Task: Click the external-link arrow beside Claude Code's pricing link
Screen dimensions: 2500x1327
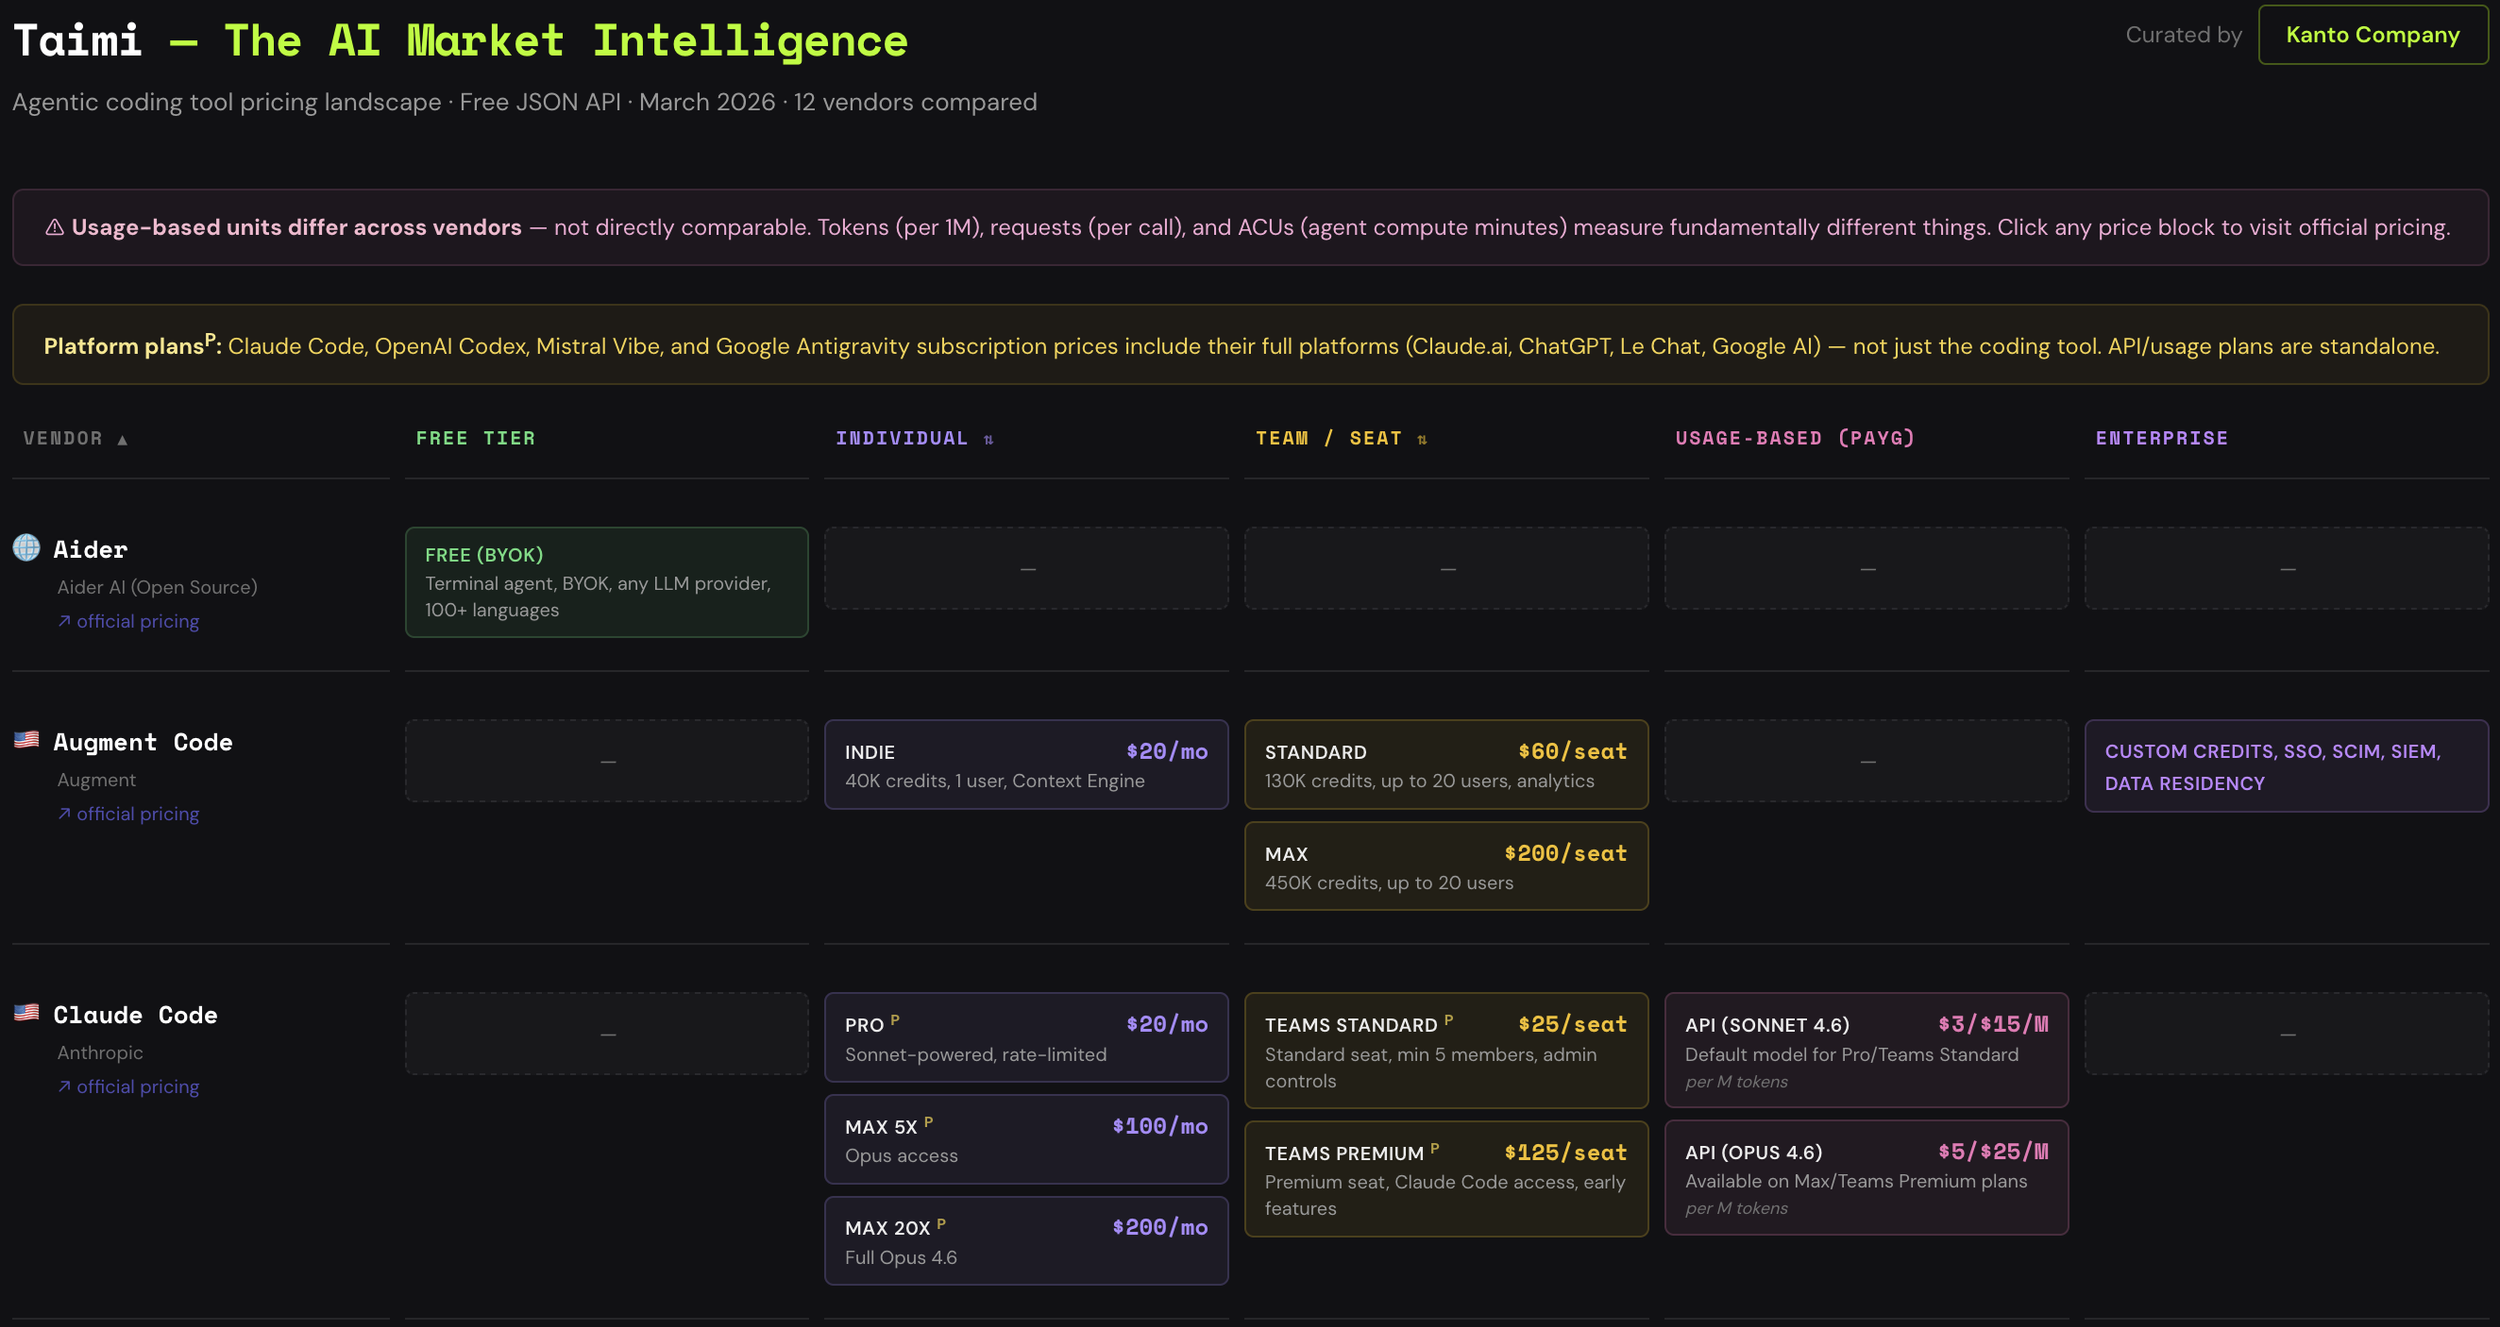Action: pyautogui.click(x=64, y=1086)
